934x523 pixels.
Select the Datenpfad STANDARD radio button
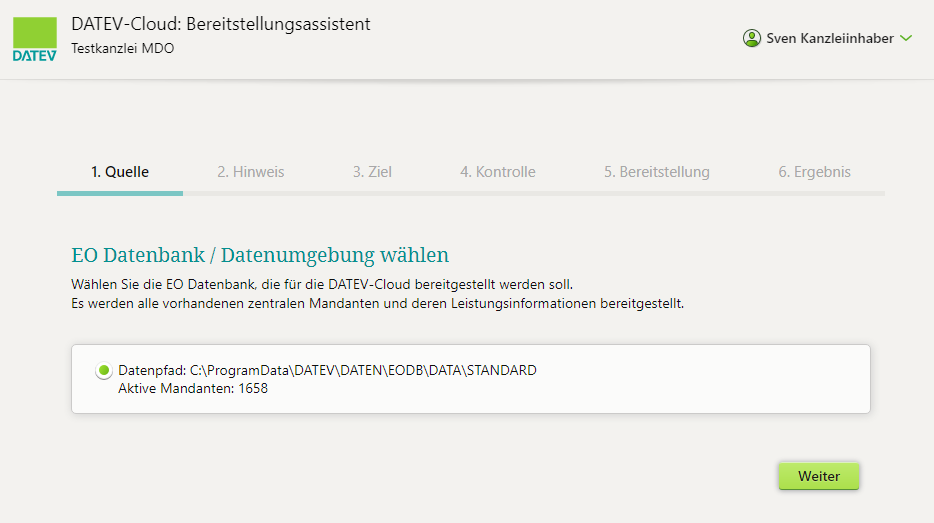(104, 371)
